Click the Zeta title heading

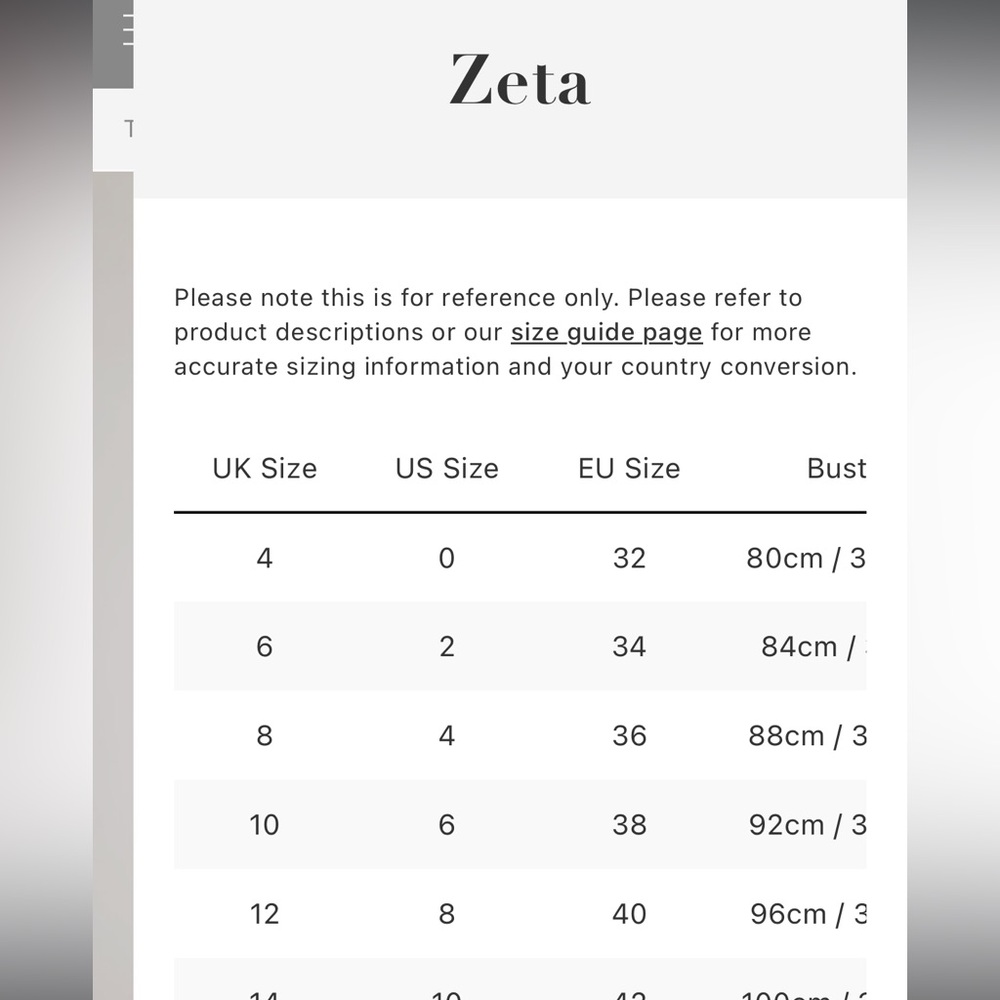tap(520, 80)
